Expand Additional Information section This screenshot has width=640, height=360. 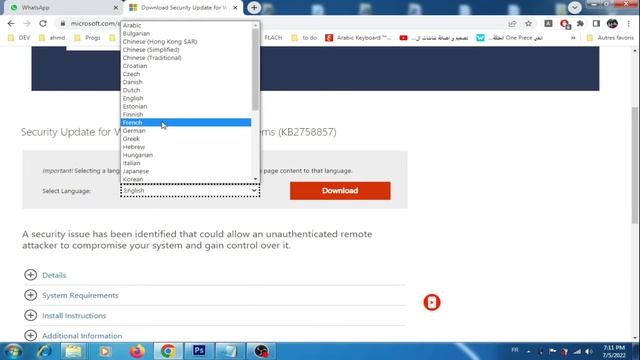(x=73, y=336)
